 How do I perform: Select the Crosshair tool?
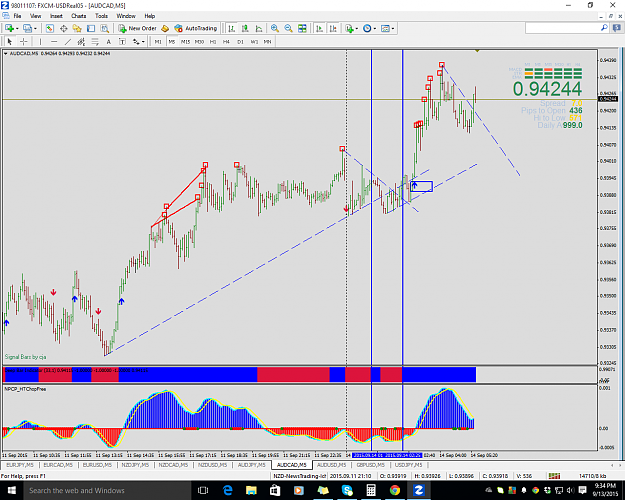24,41
